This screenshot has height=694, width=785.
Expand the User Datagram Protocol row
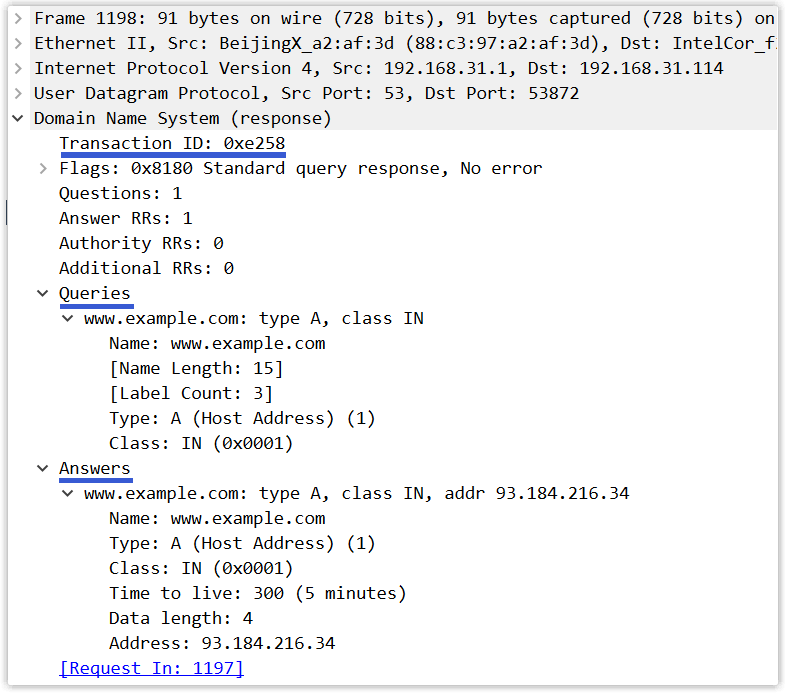19,94
